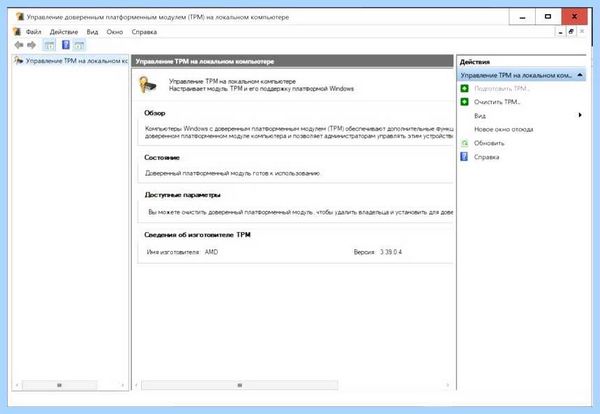Click the left pane horizontal scrollbar thumb
The width and height of the screenshot is (600, 414).
pos(59,385)
